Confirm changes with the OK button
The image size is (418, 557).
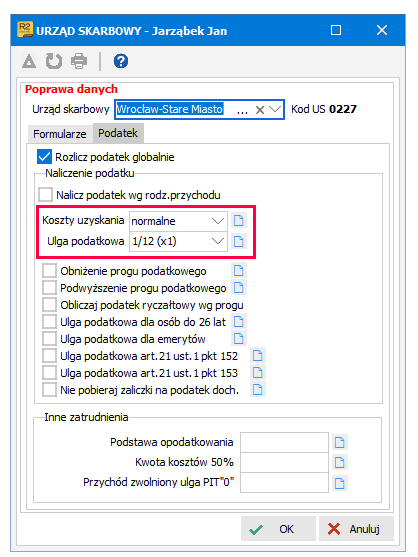(278, 529)
